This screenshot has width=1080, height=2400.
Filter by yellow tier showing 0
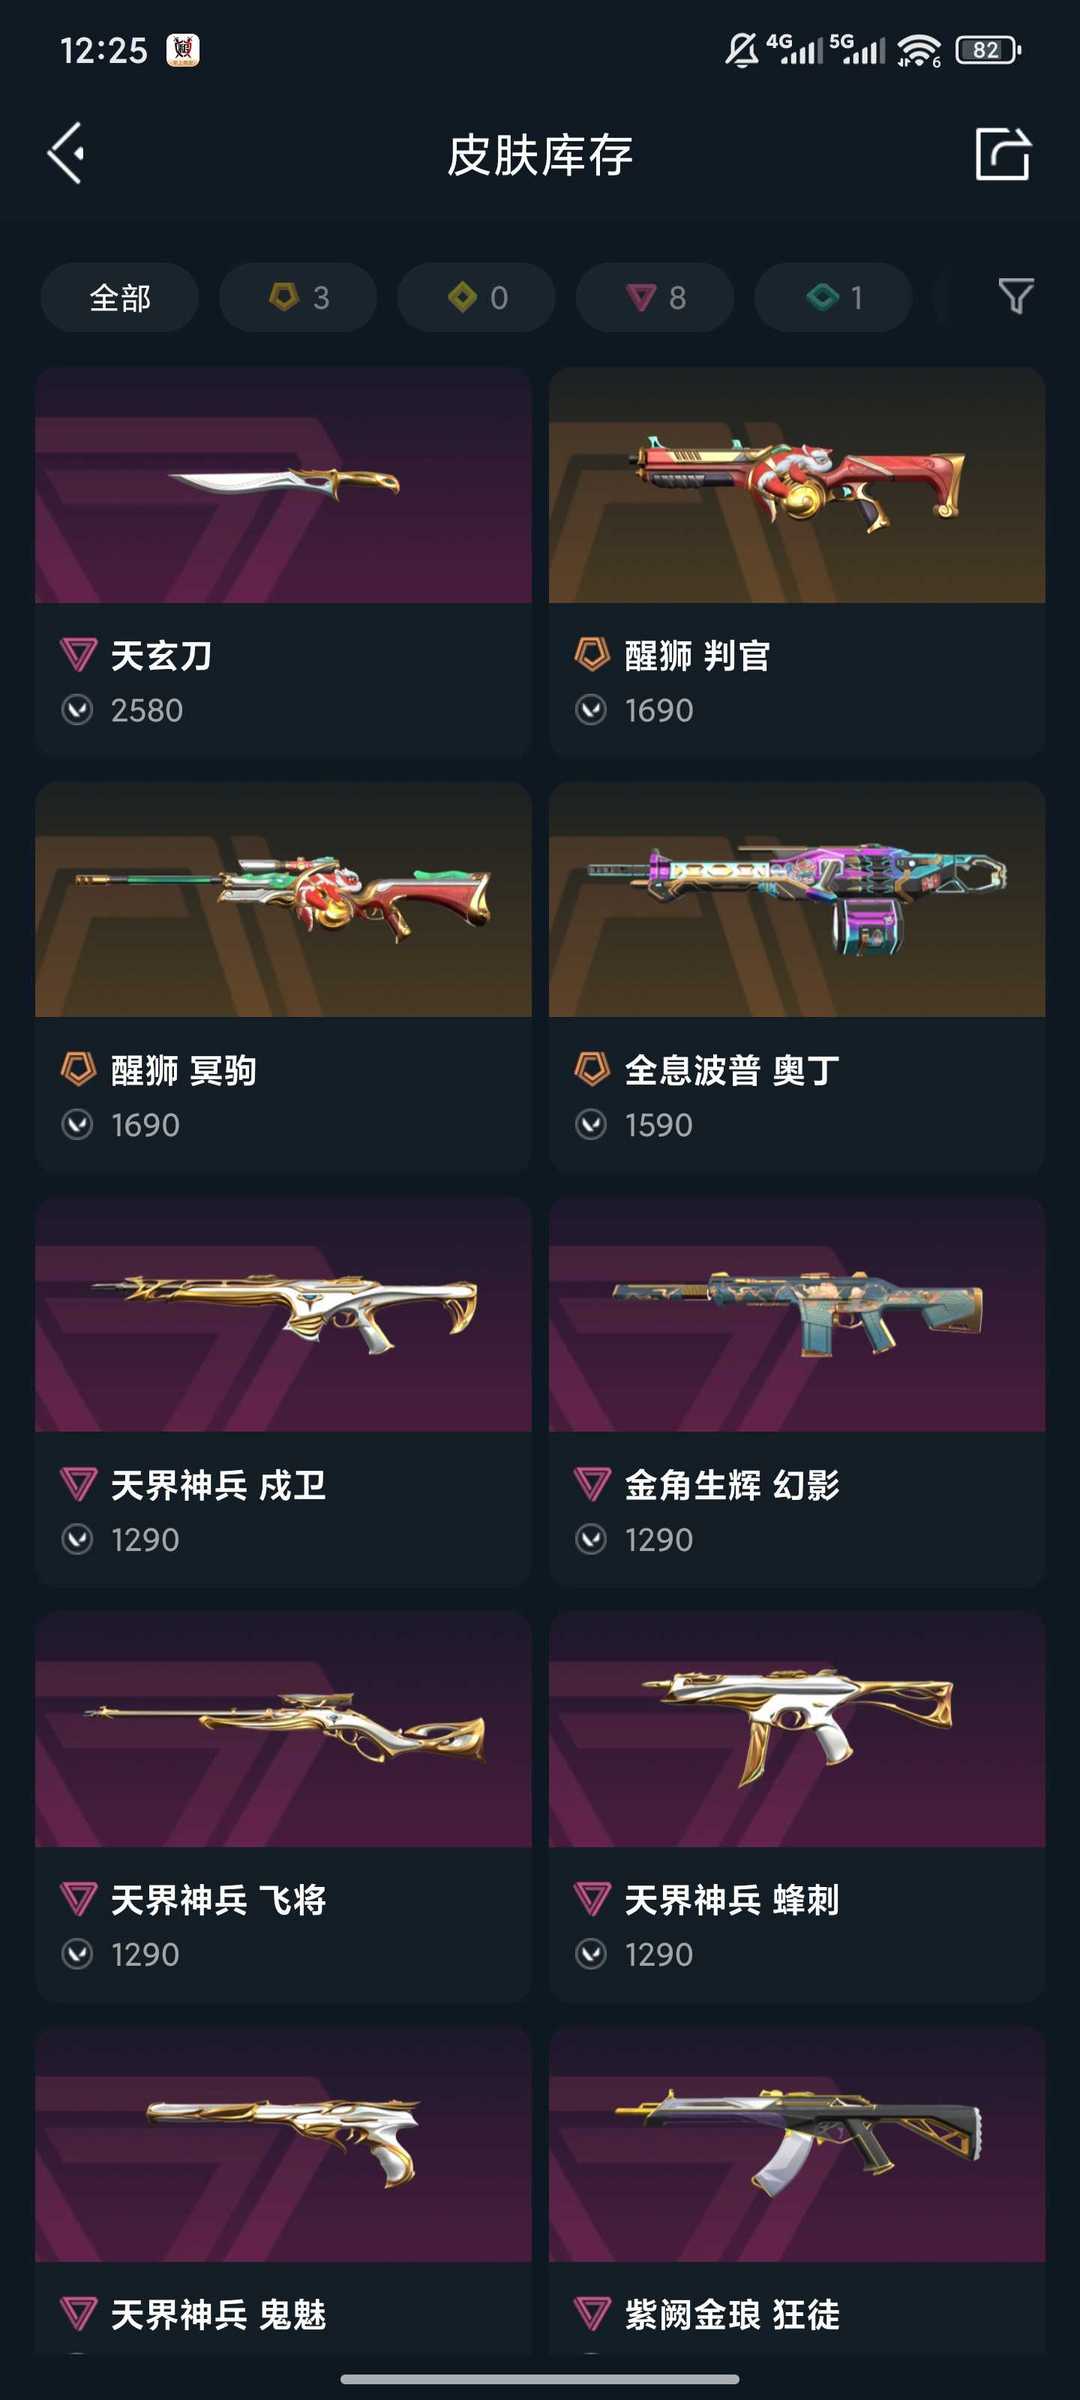(x=476, y=297)
